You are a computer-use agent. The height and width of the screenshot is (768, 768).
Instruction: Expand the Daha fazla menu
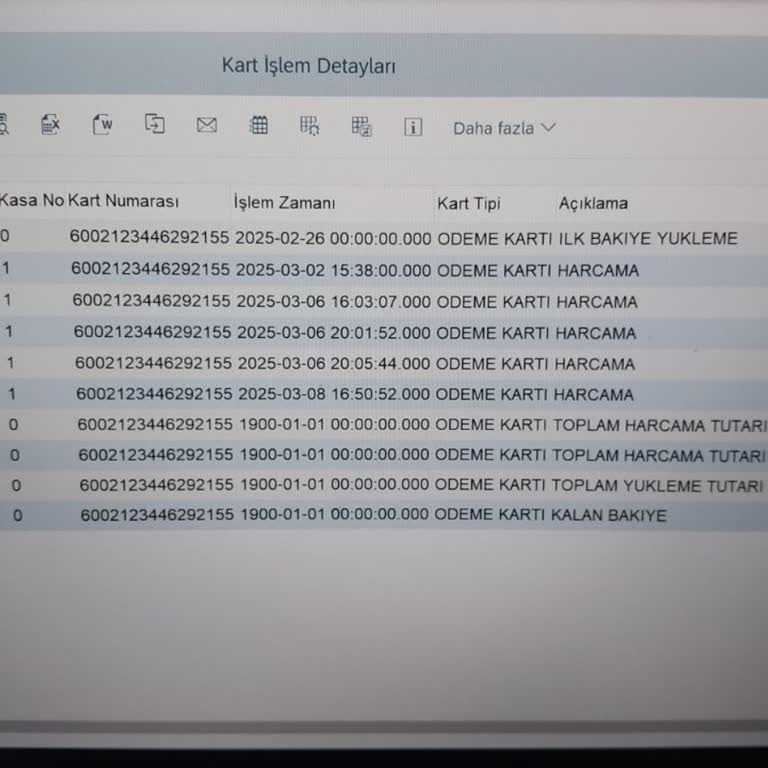point(504,128)
